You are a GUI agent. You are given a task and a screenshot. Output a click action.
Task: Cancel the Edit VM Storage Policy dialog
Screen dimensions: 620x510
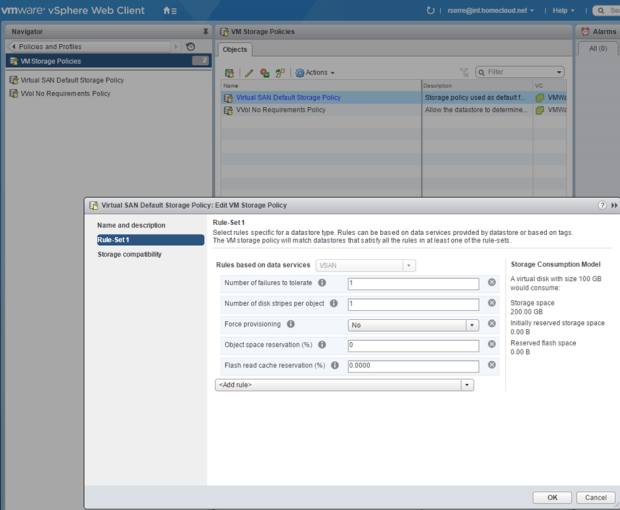tap(595, 497)
